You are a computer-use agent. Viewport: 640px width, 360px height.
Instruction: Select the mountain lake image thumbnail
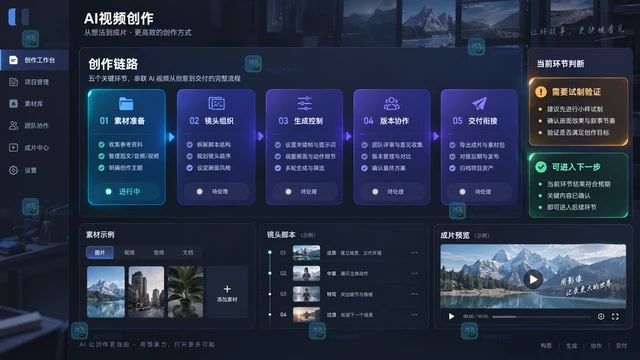[106, 292]
